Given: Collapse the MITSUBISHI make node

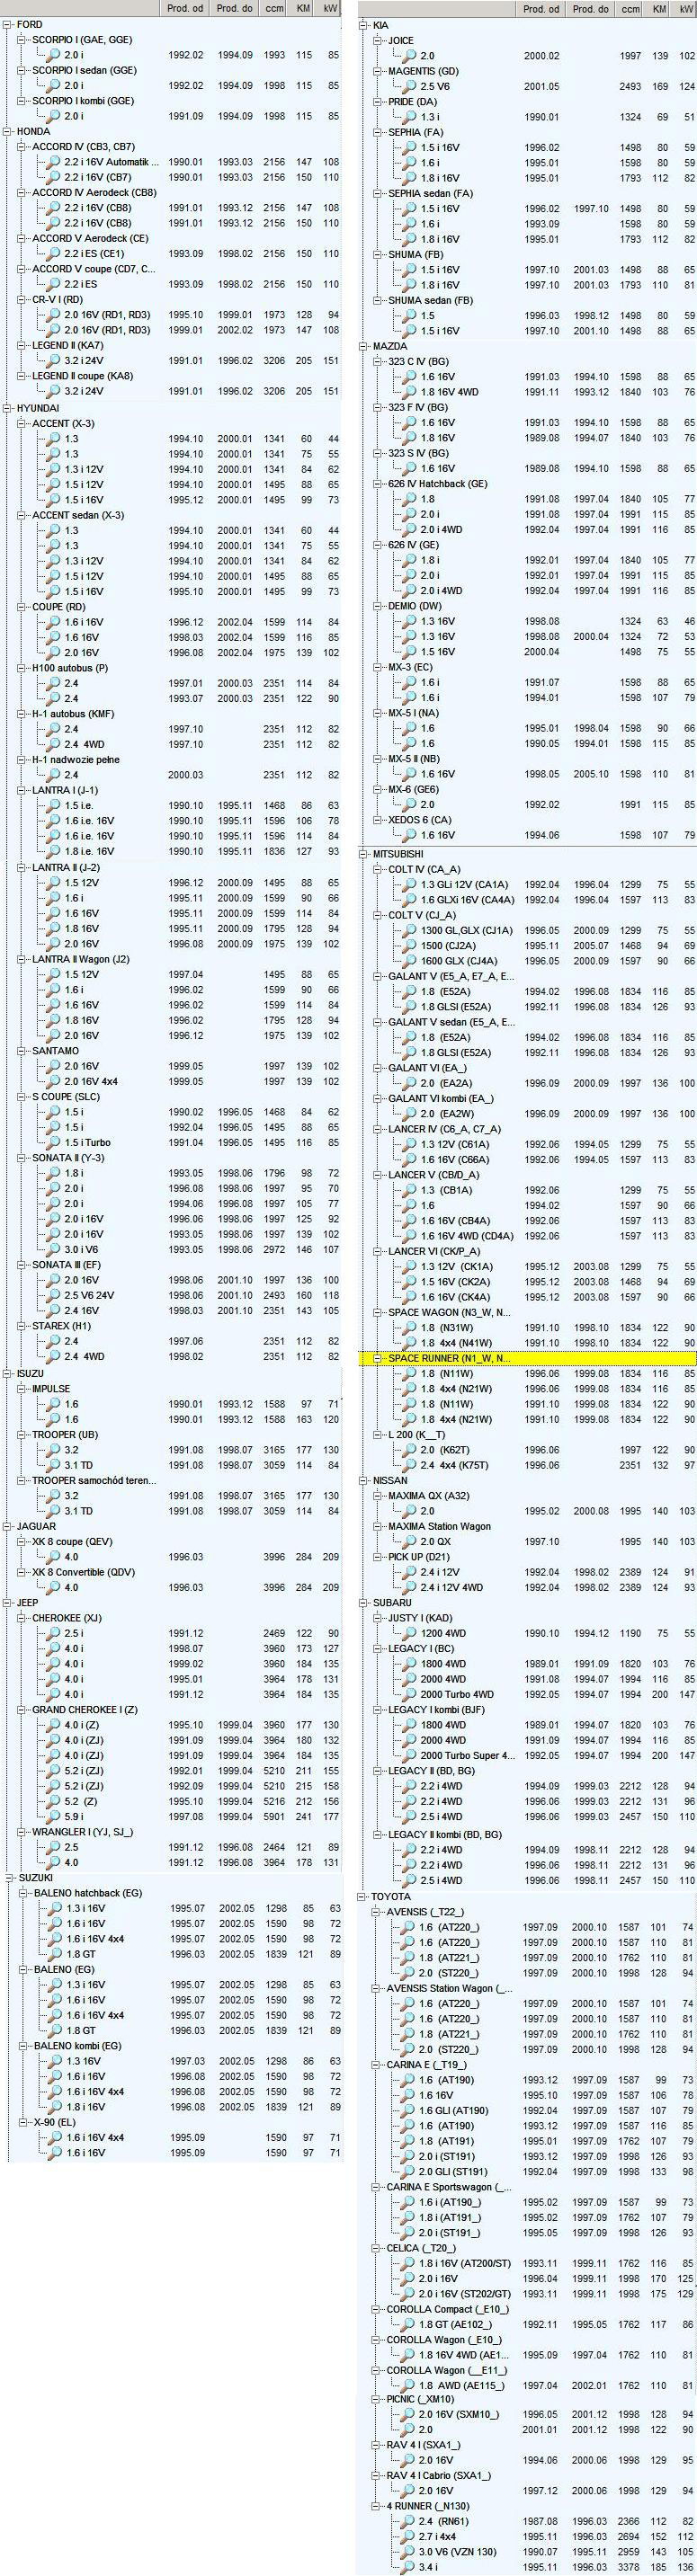Looking at the screenshot, I should 364,854.
